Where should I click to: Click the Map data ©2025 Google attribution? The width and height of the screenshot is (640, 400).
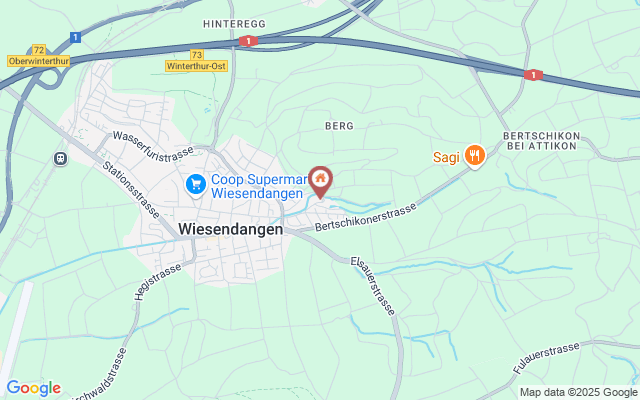point(578,393)
